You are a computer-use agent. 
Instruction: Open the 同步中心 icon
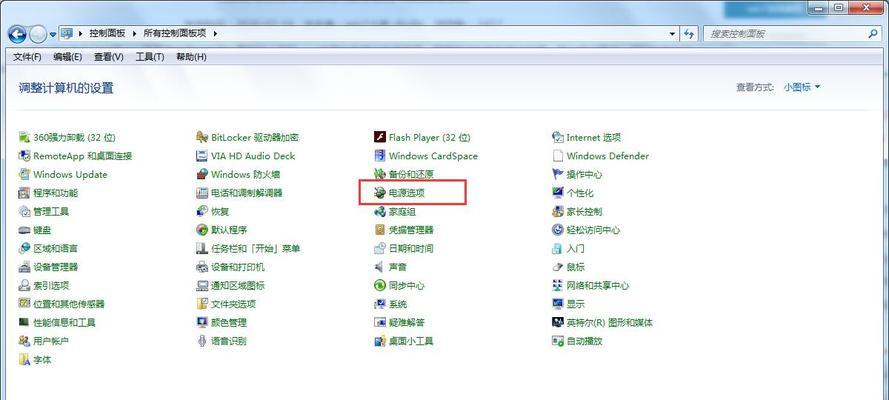(380, 286)
